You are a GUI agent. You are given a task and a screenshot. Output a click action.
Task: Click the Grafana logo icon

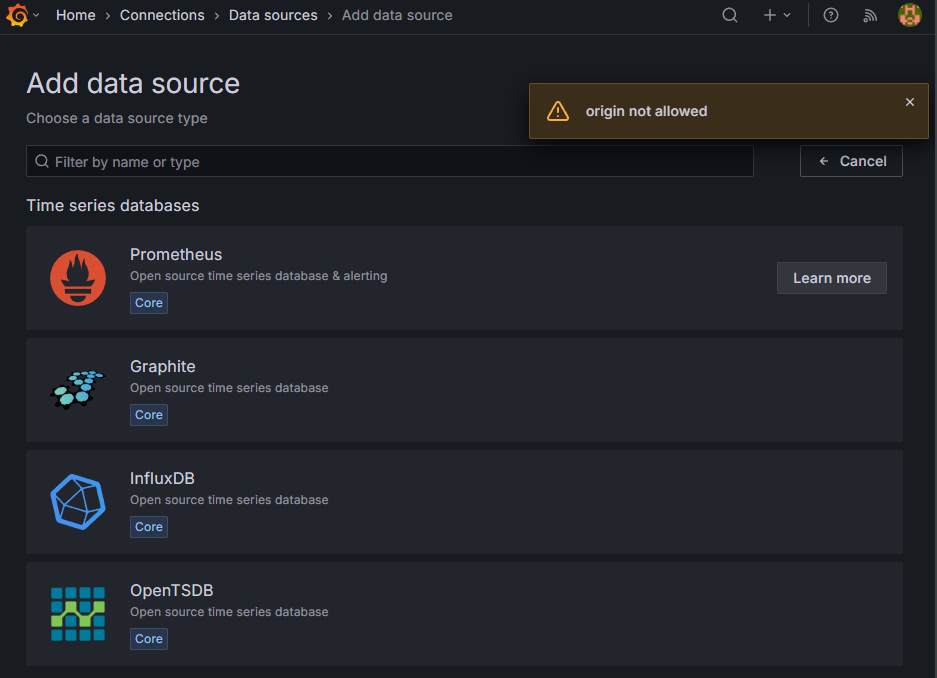coord(17,15)
